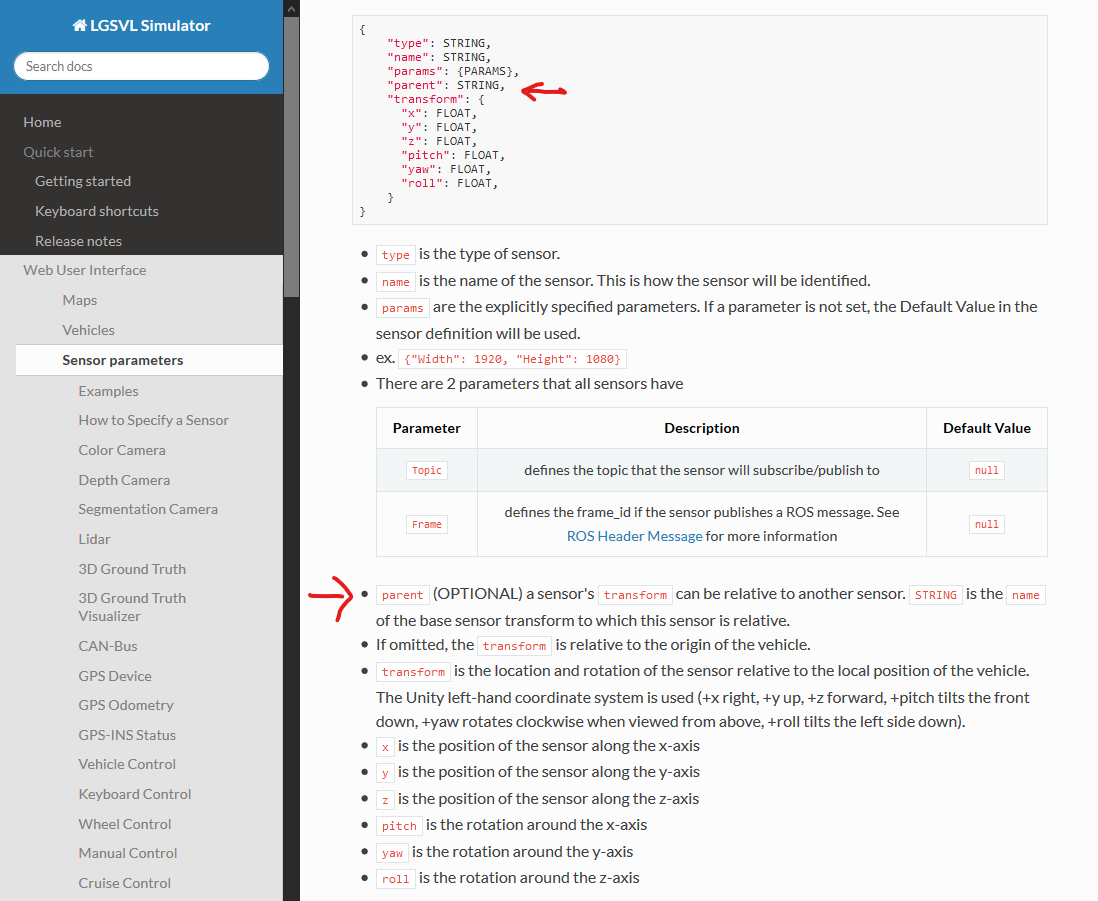This screenshot has height=901, width=1098.
Task: Jump to CAN-Bus section
Action: [x=108, y=646]
